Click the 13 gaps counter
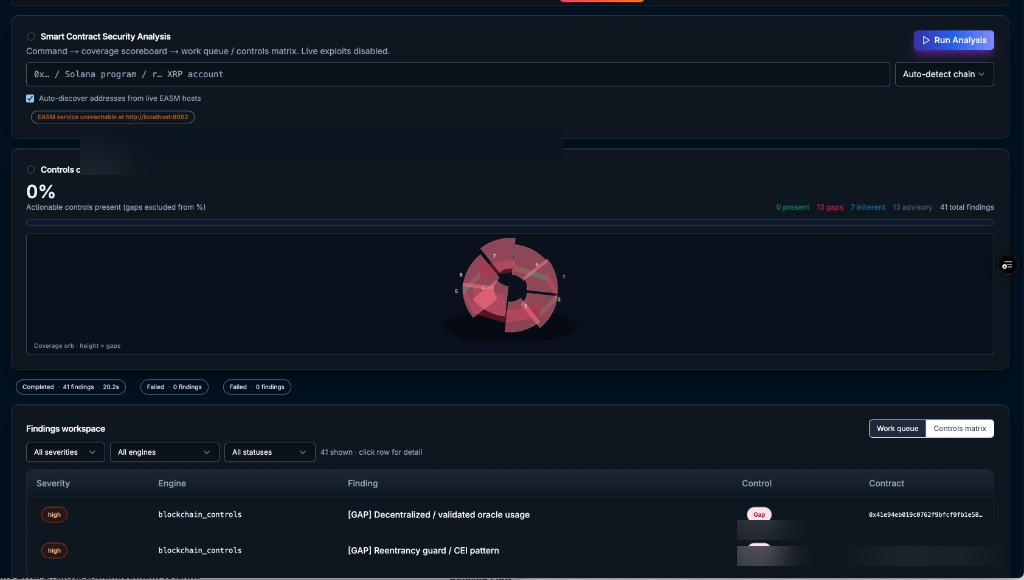The image size is (1024, 580). click(x=829, y=208)
